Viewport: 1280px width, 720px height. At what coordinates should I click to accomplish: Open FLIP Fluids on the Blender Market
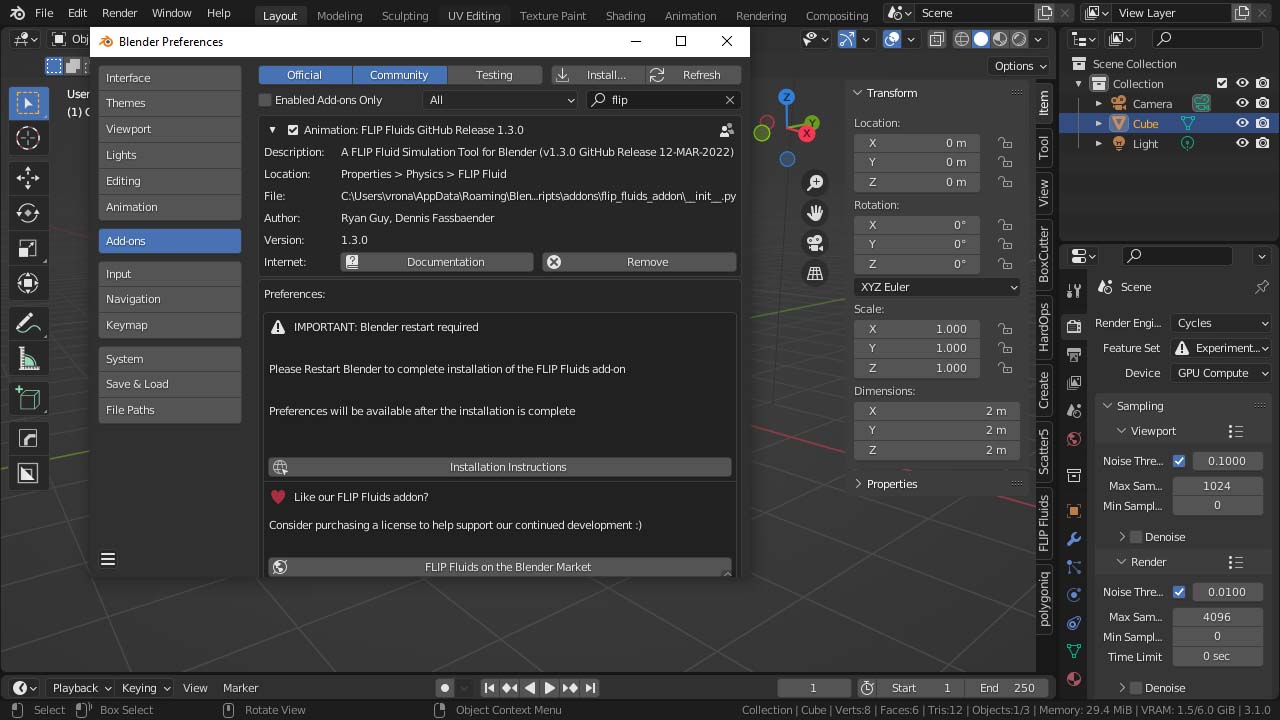(500, 567)
